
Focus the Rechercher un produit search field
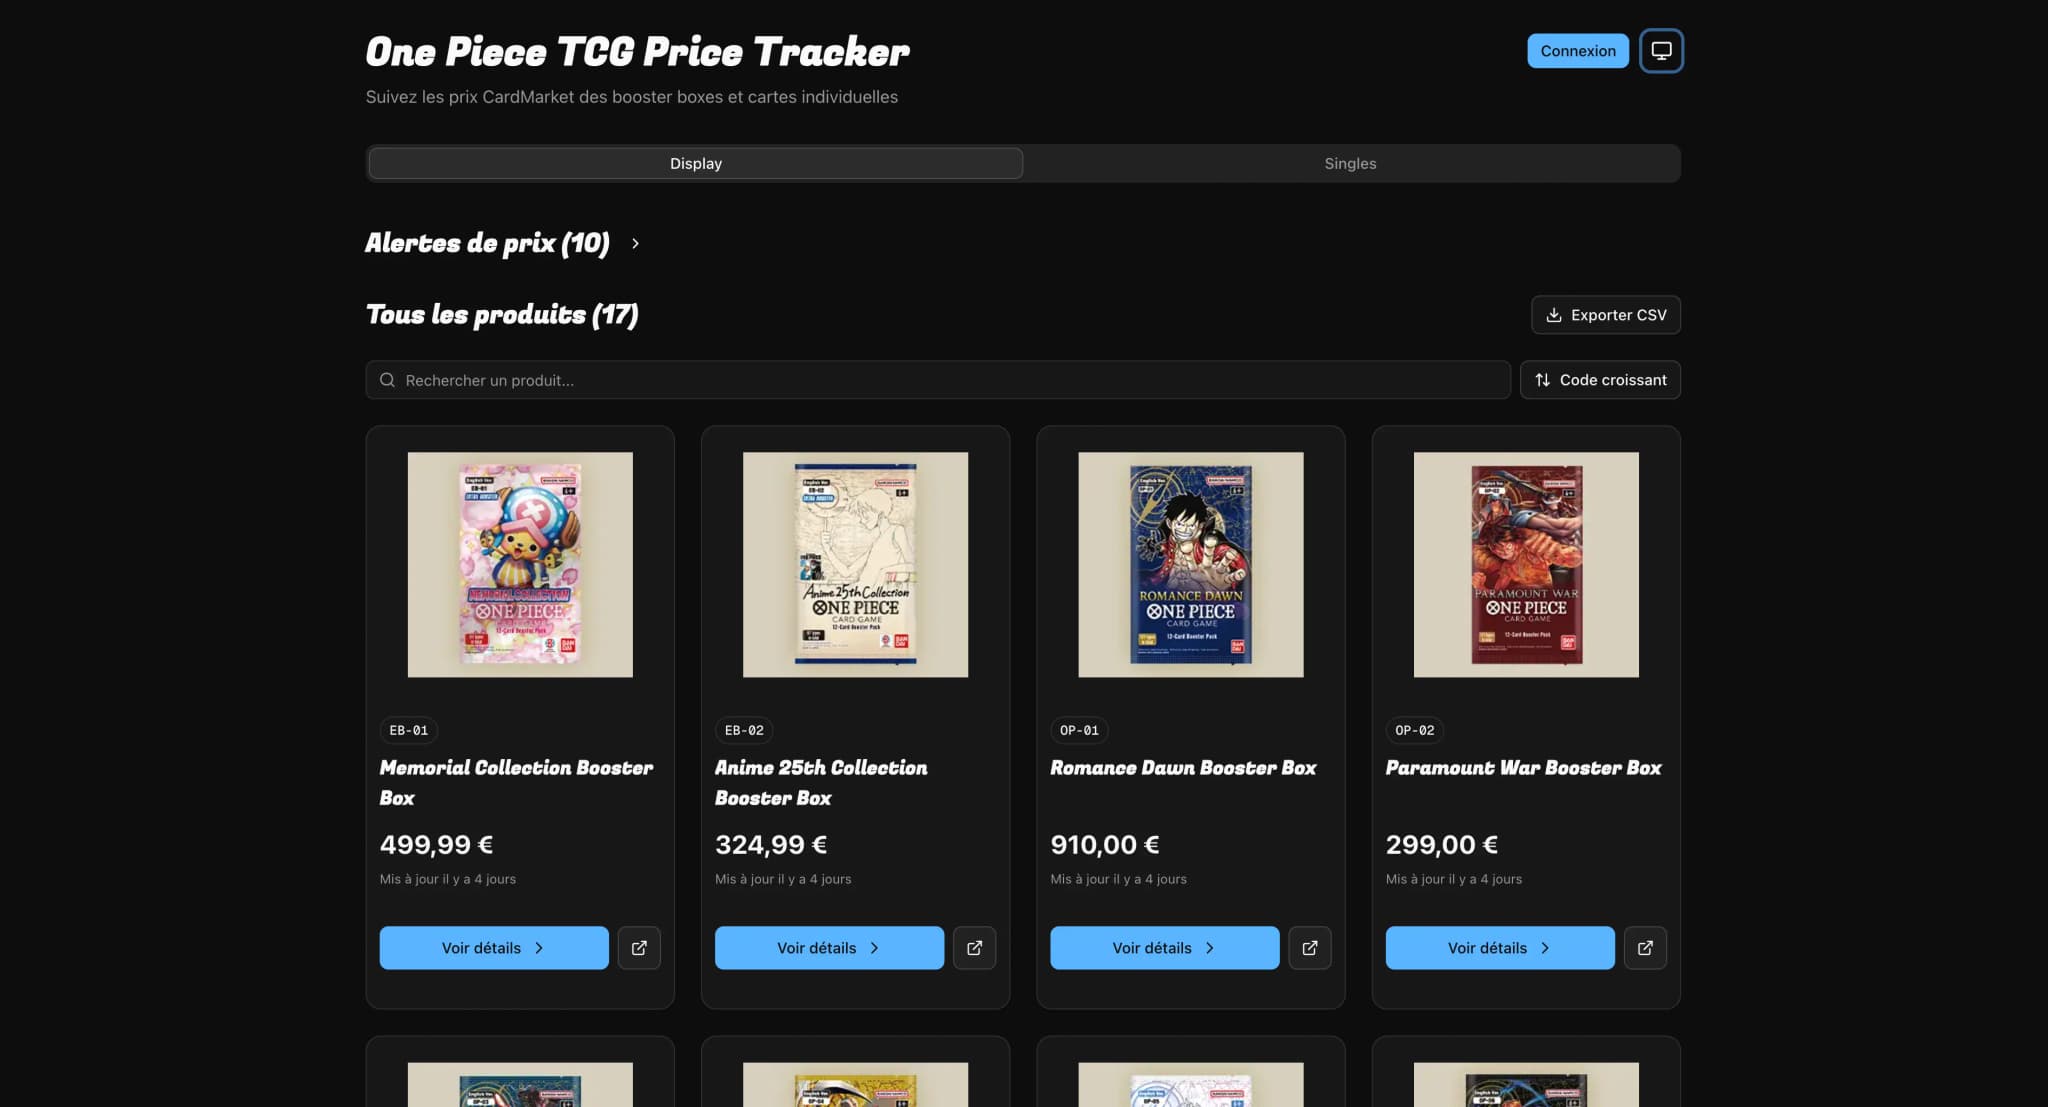(x=938, y=380)
